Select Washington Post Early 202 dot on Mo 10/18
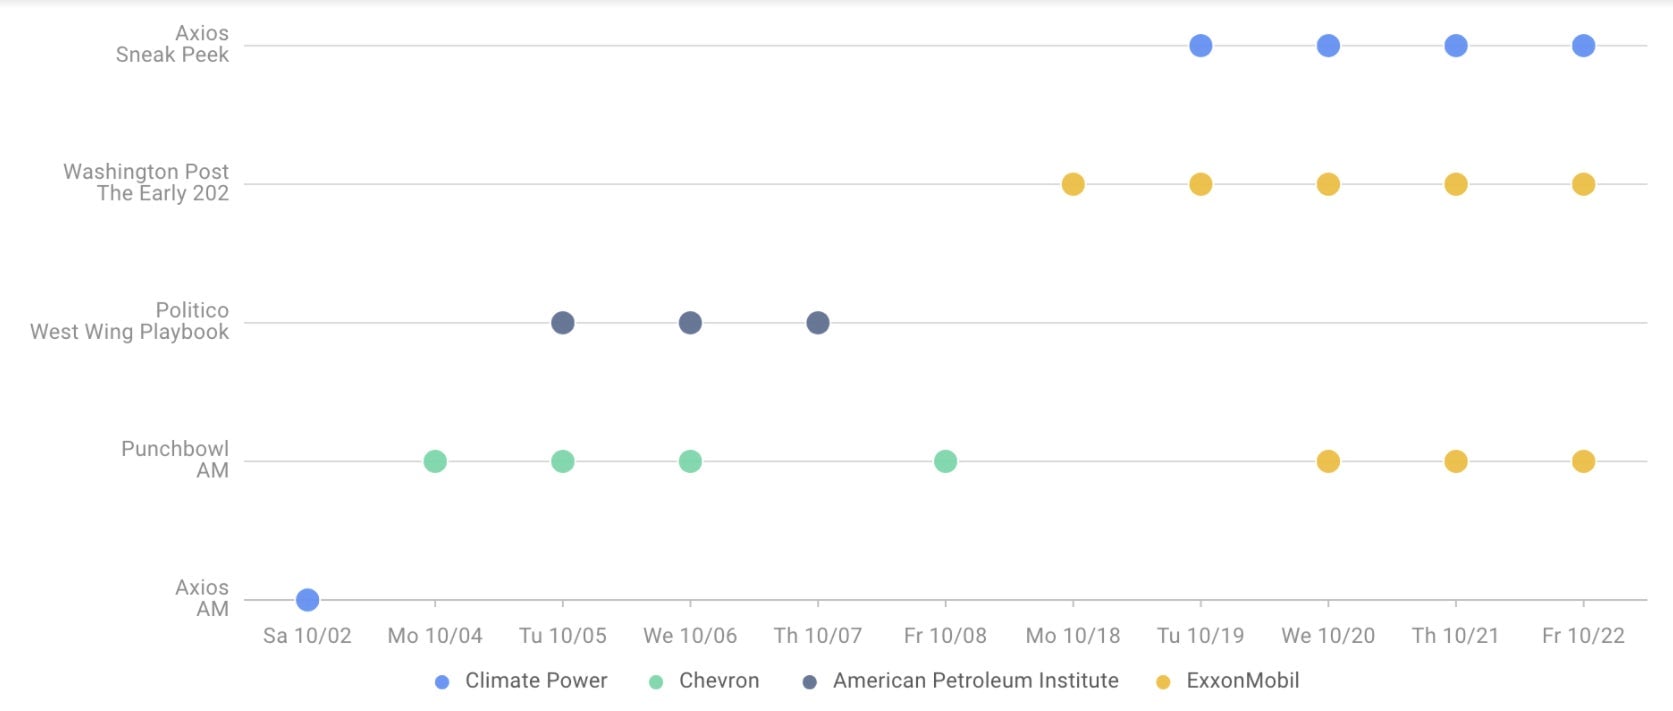 pyautogui.click(x=1073, y=184)
